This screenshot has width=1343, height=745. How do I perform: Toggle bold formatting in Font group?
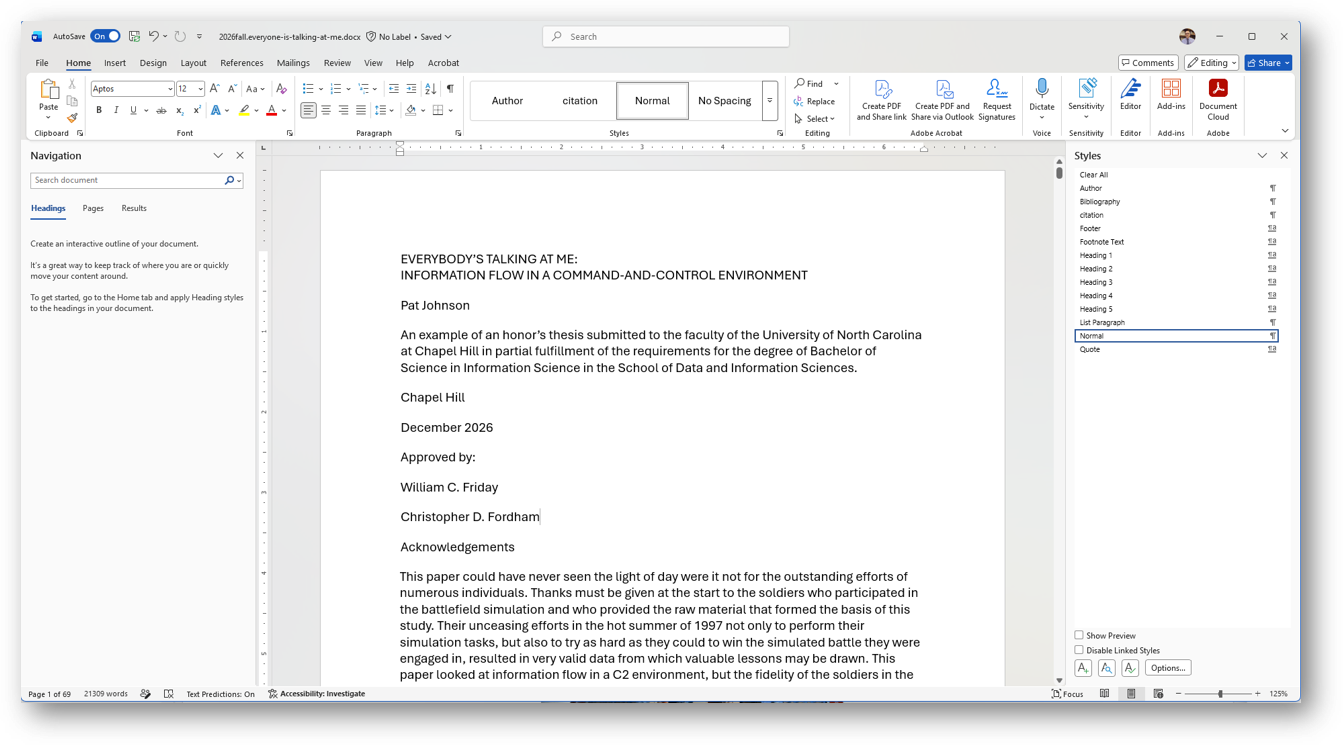(x=99, y=111)
